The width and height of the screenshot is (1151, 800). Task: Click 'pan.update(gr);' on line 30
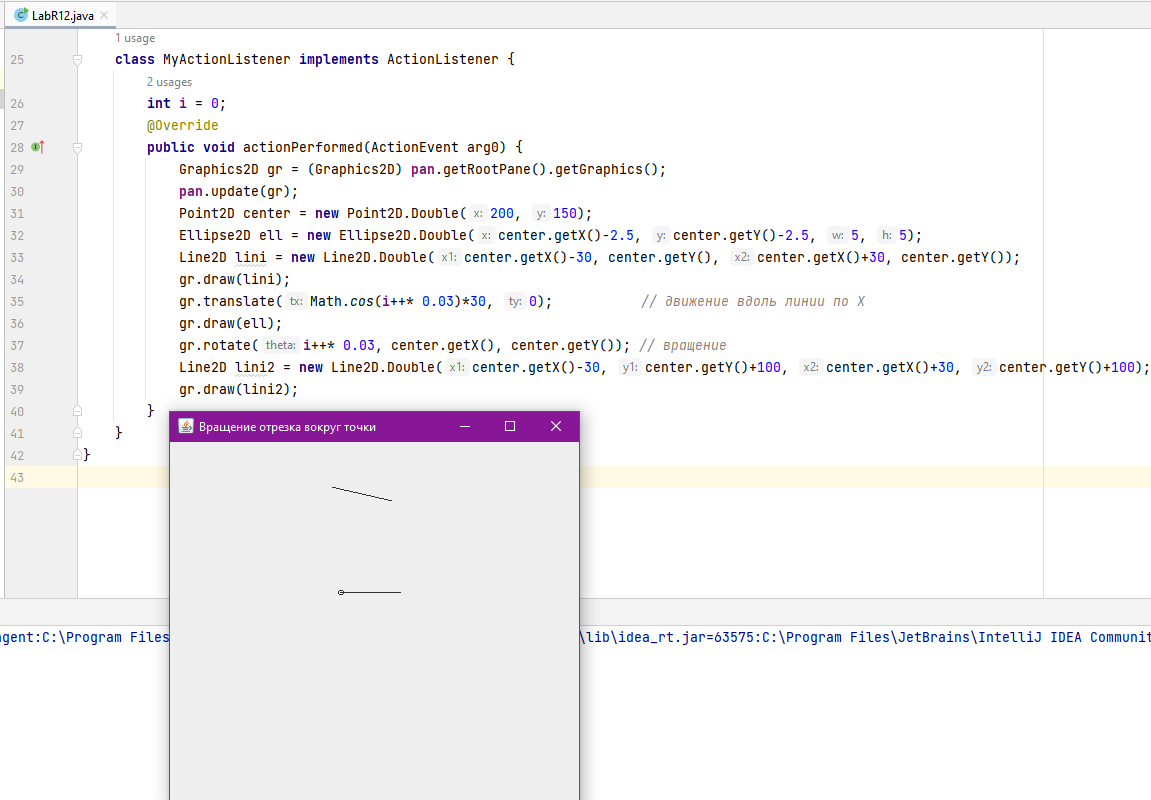(239, 192)
